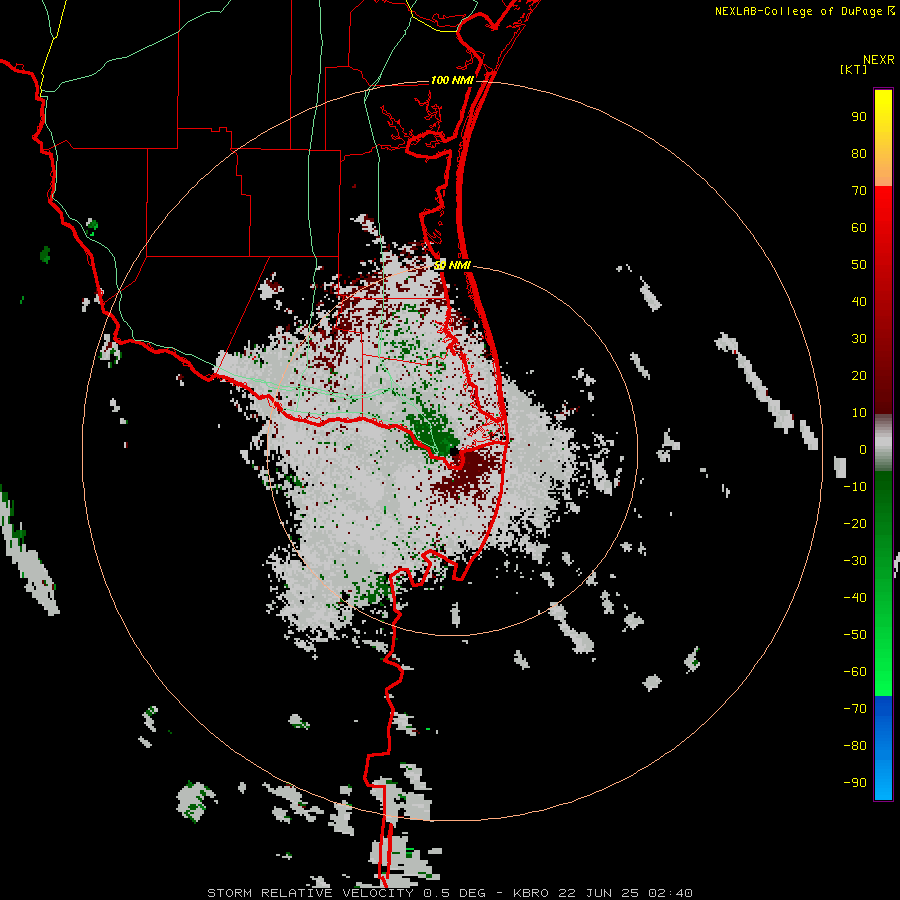The height and width of the screenshot is (900, 900).
Task: Click the 90 value on velocity scale
Action: pyautogui.click(x=859, y=117)
